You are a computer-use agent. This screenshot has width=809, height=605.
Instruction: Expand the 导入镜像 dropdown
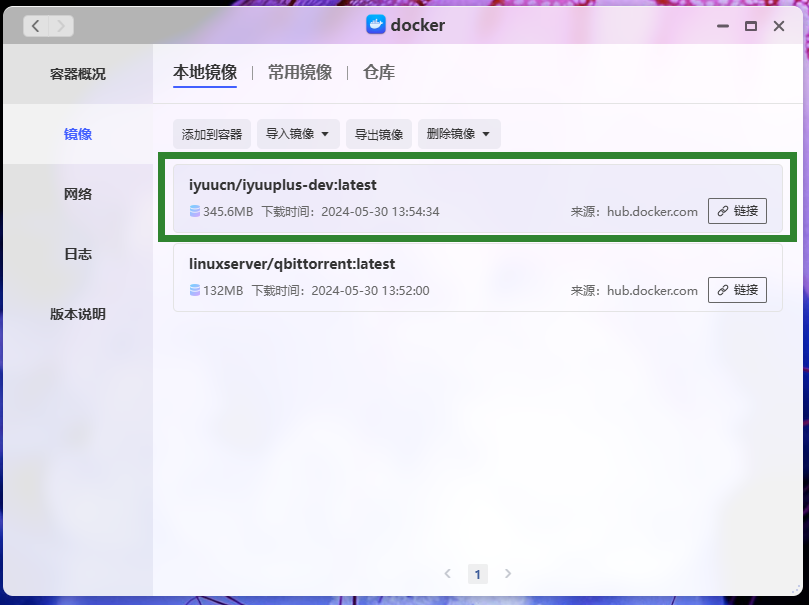[298, 134]
